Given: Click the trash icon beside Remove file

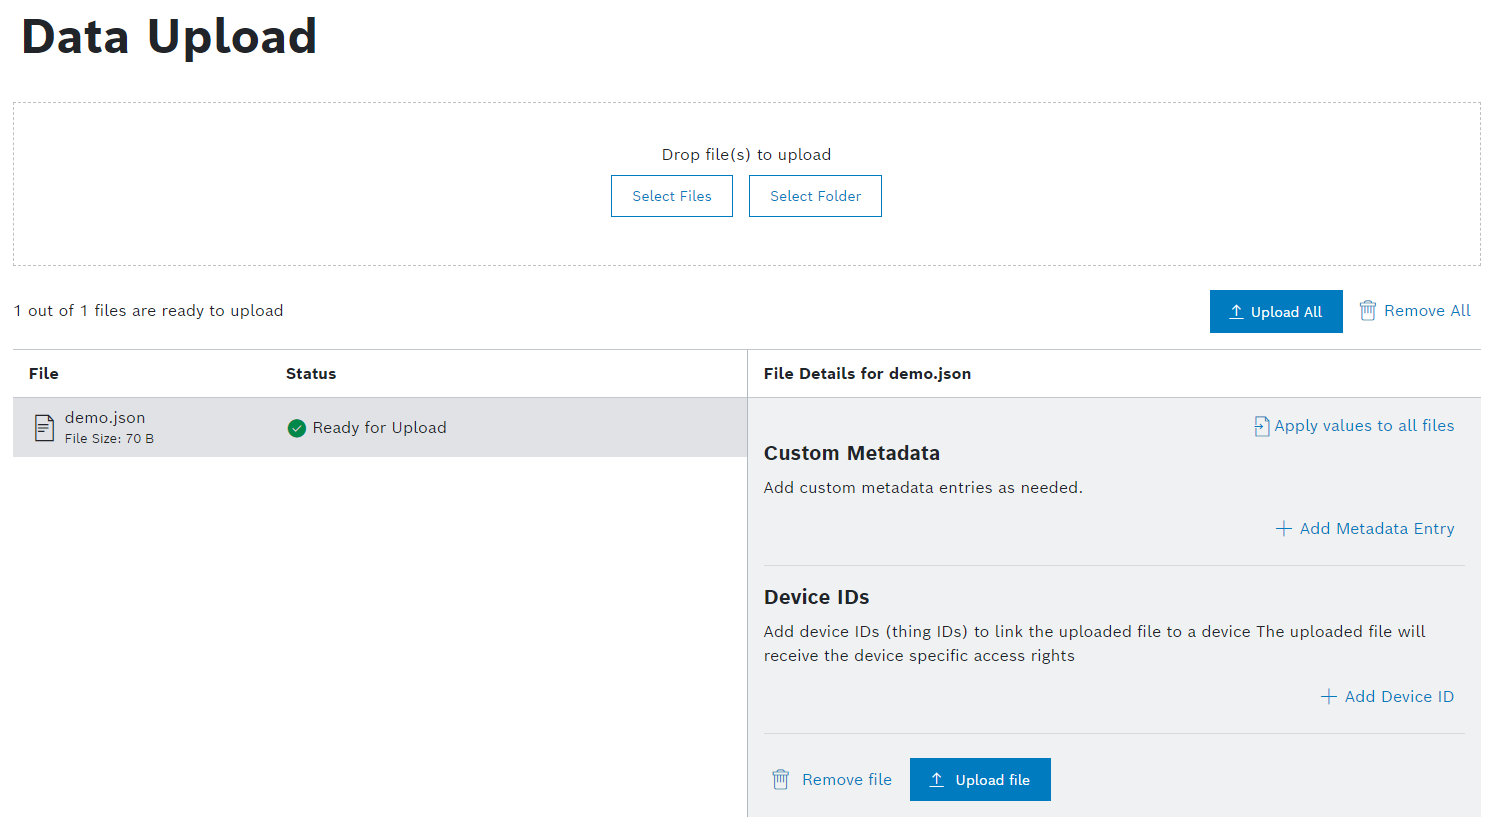Looking at the screenshot, I should coord(781,780).
